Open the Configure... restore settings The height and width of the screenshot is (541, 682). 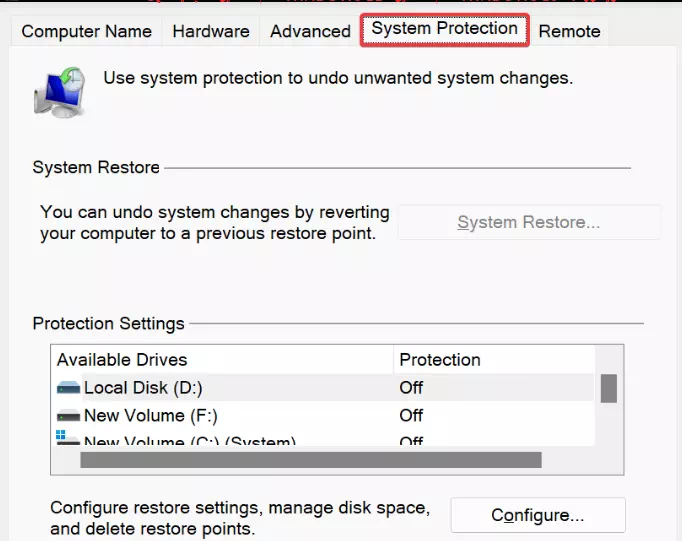click(538, 515)
